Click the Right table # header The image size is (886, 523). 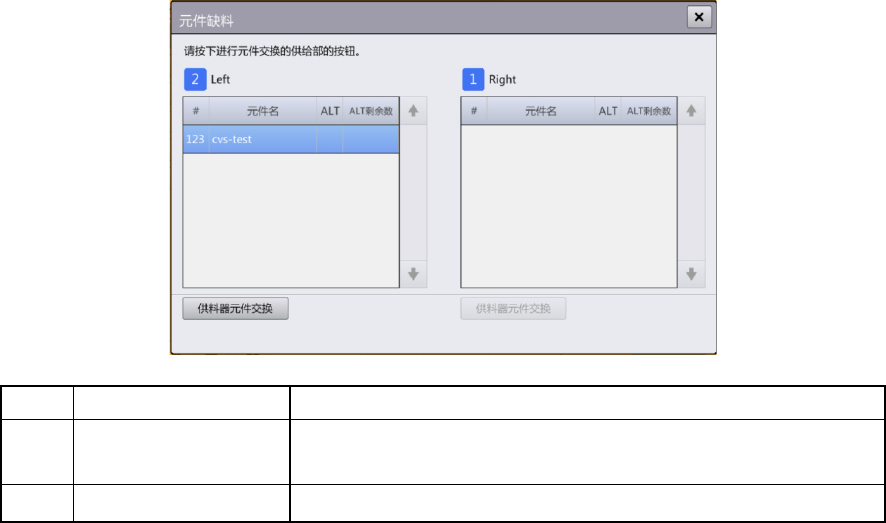pyautogui.click(x=474, y=111)
